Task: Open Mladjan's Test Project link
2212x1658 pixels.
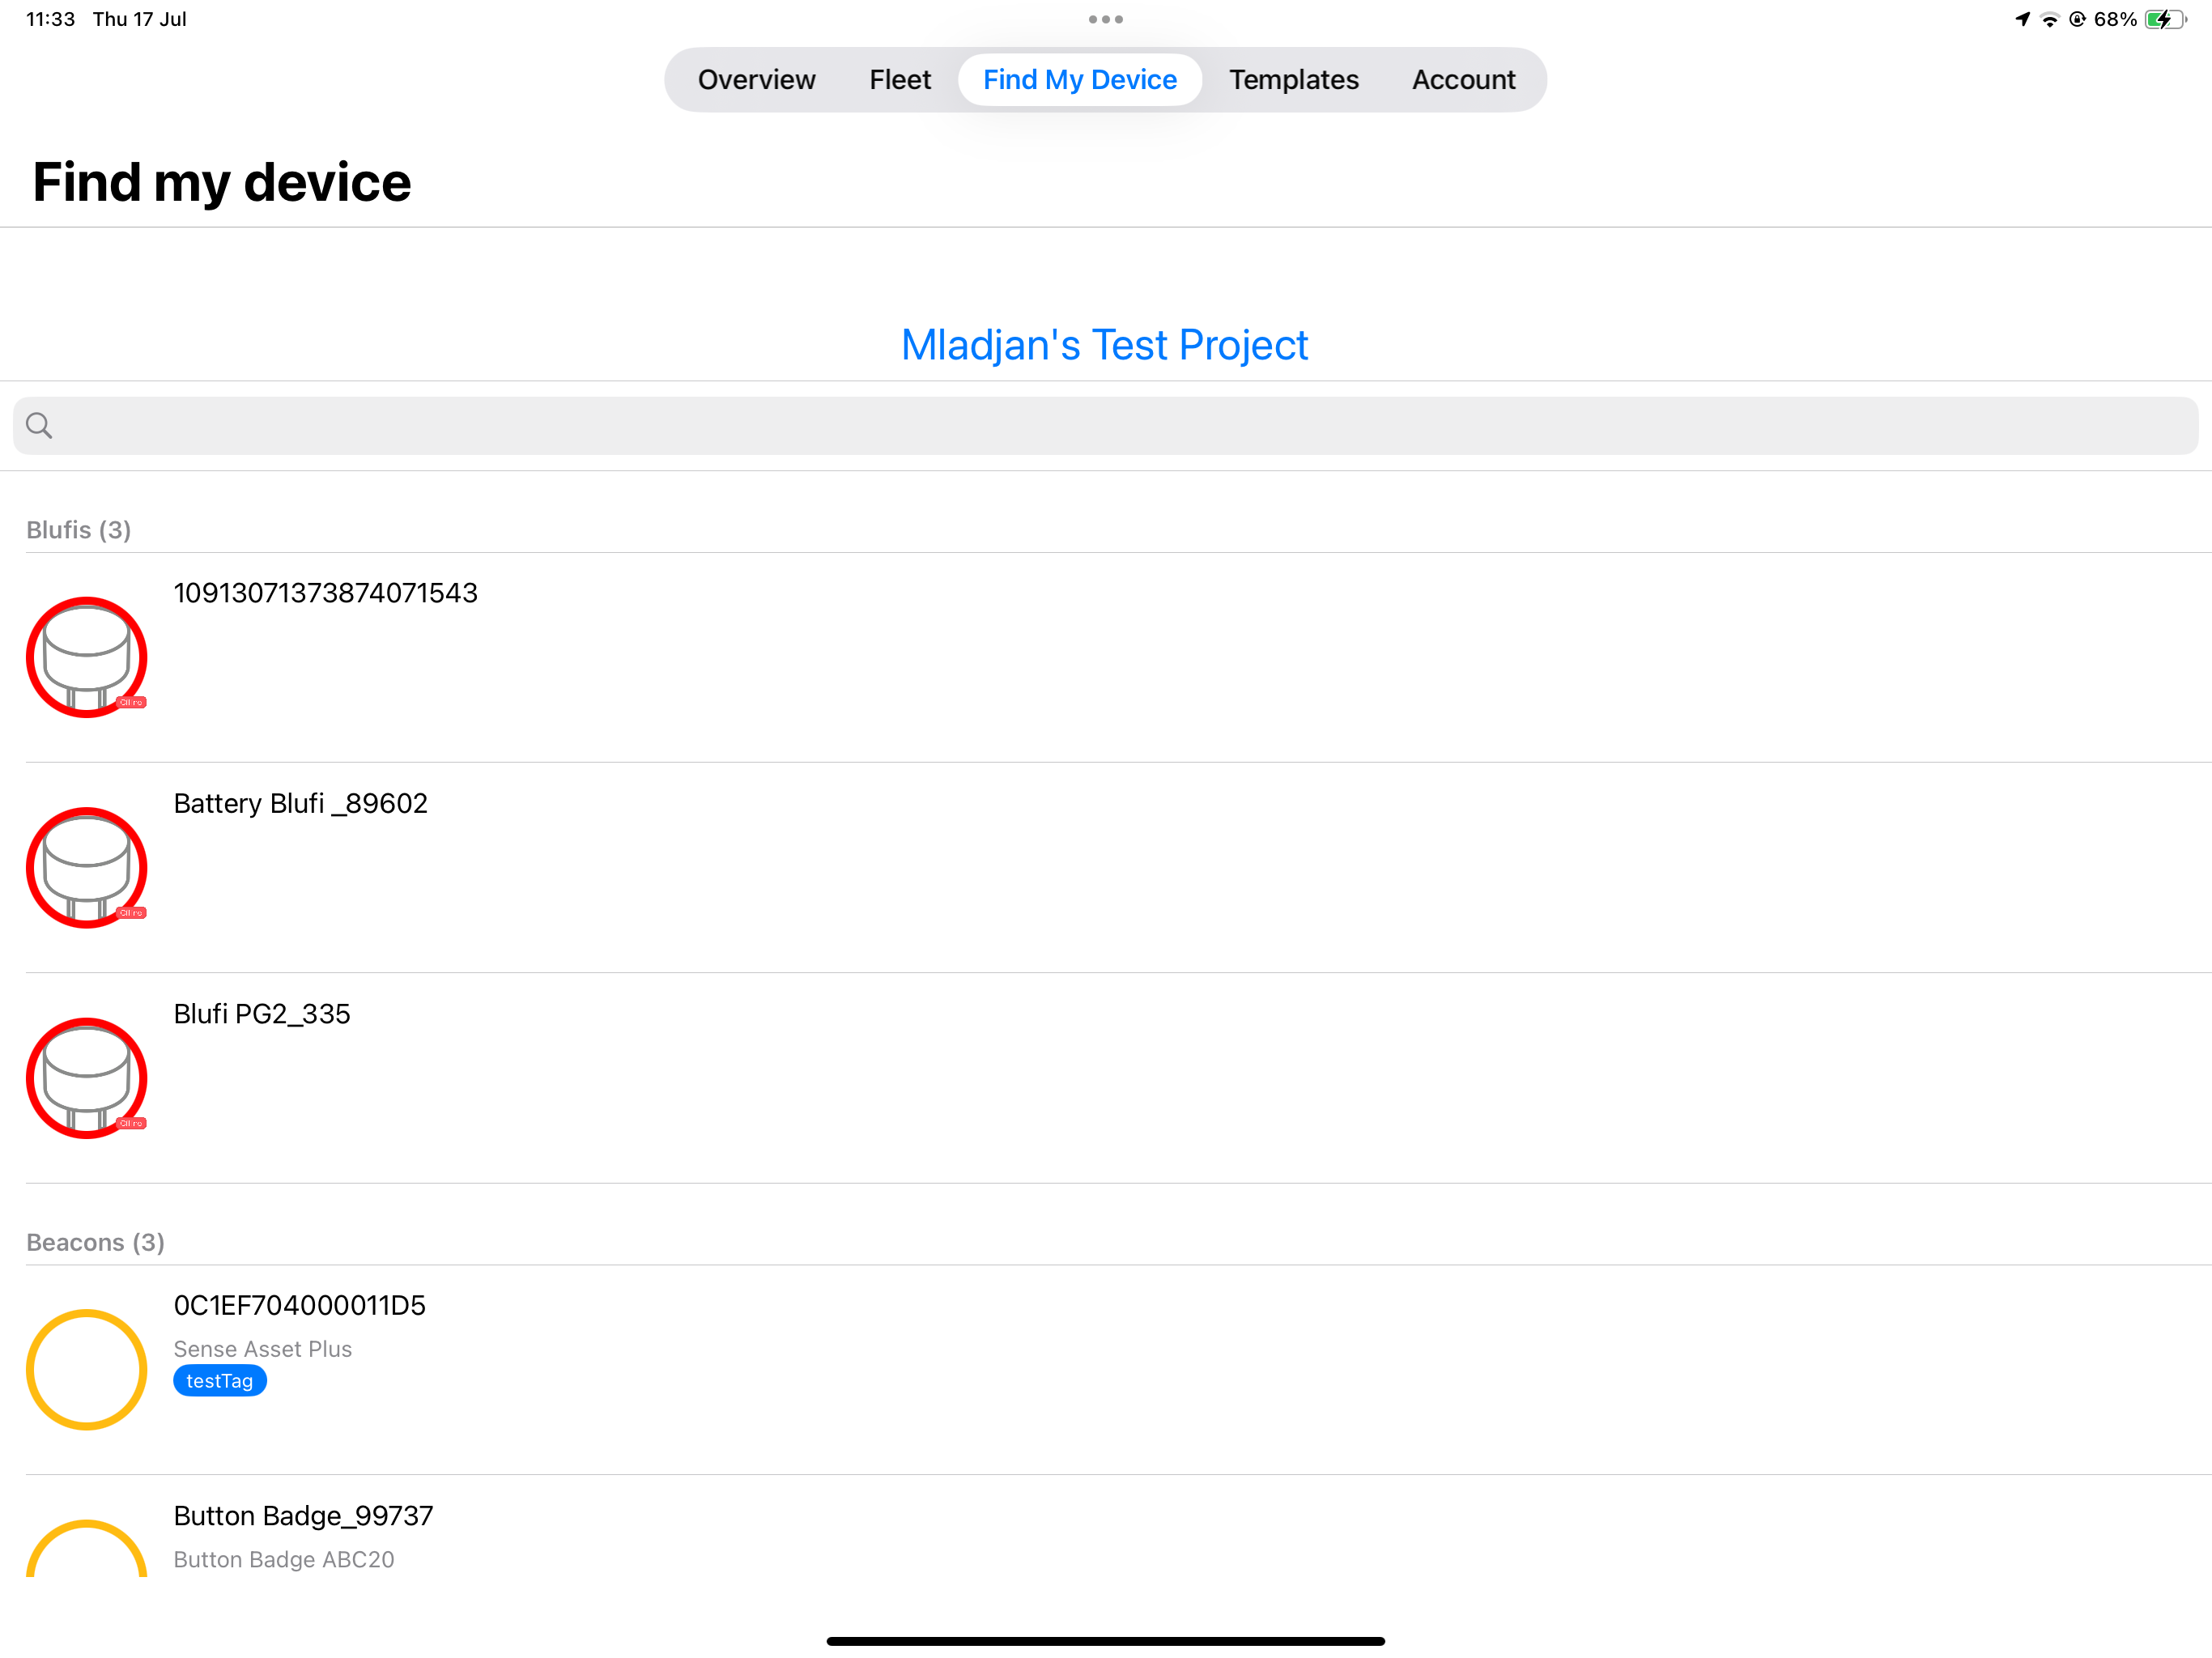Action: [1104, 345]
